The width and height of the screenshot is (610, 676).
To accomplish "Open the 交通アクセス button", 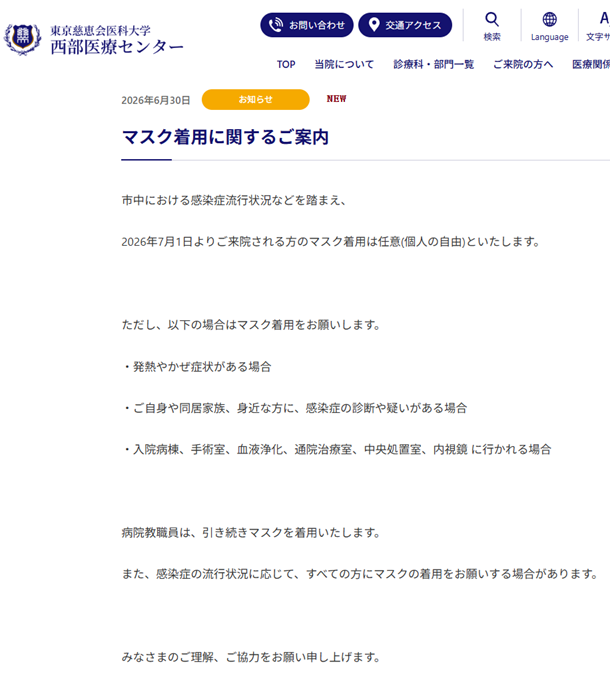I will [405, 25].
